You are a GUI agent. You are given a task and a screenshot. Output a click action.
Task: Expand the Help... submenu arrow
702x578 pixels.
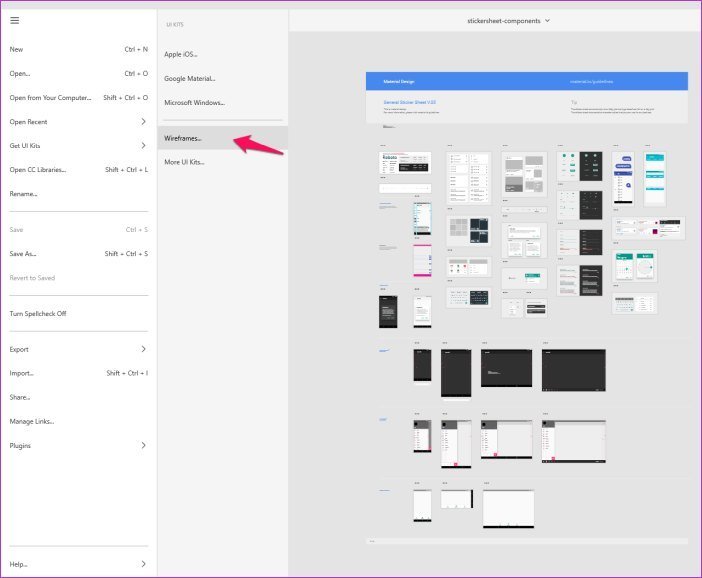pos(143,564)
